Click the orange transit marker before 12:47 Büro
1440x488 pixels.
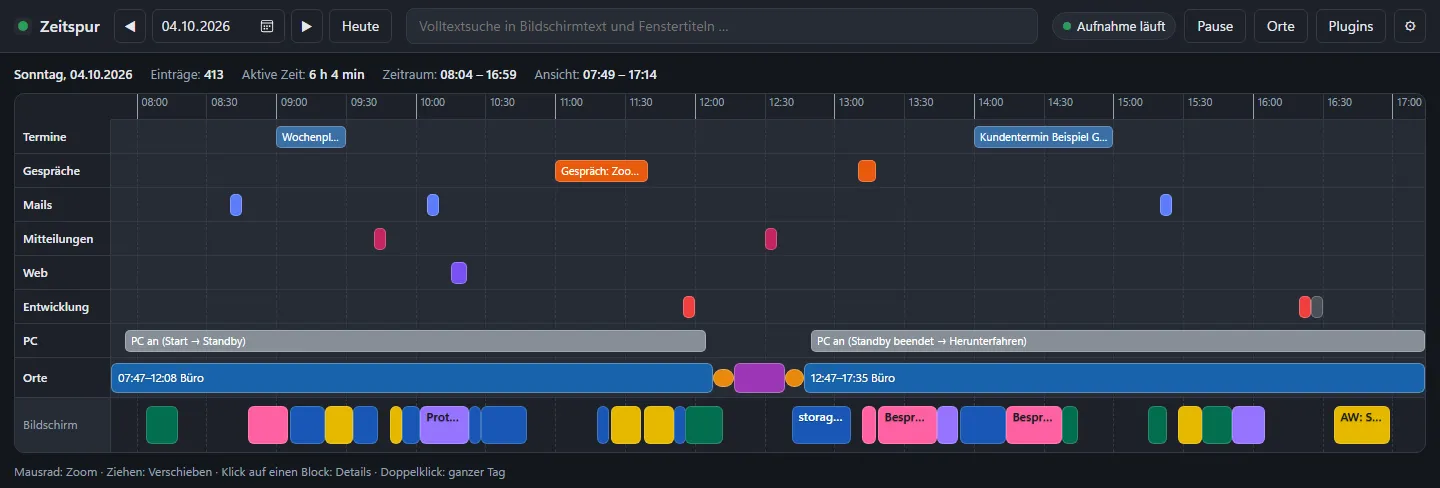(x=794, y=378)
